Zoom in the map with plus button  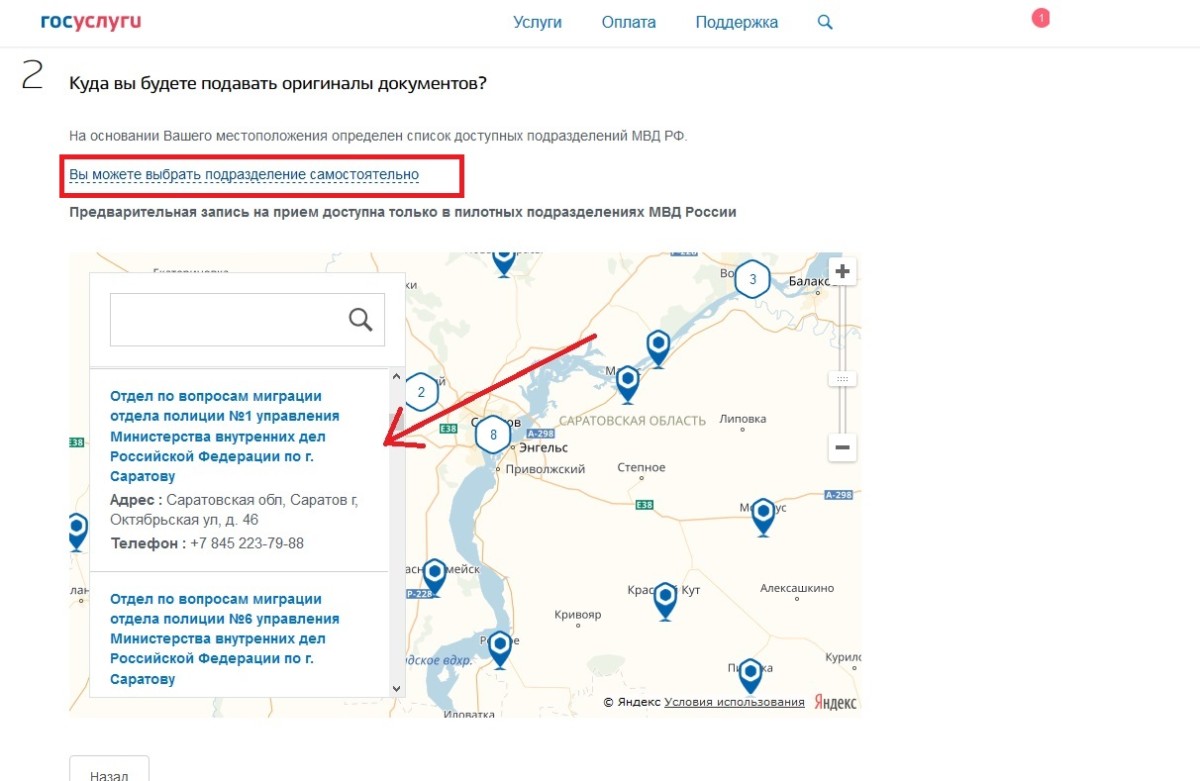click(x=842, y=272)
